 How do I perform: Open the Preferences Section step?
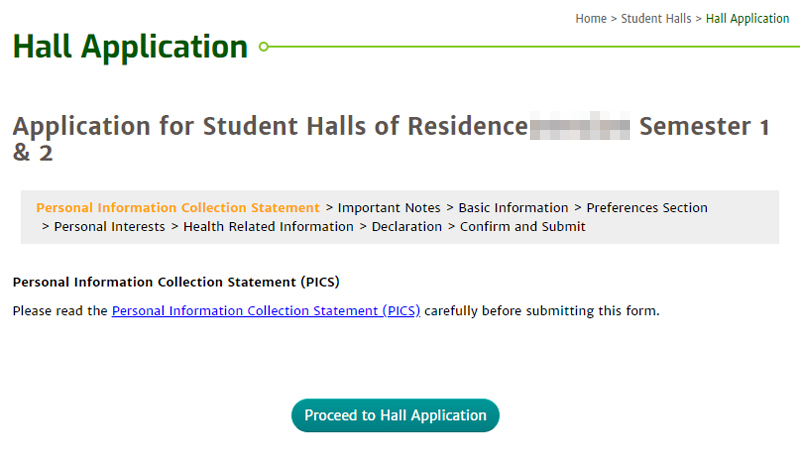click(647, 208)
